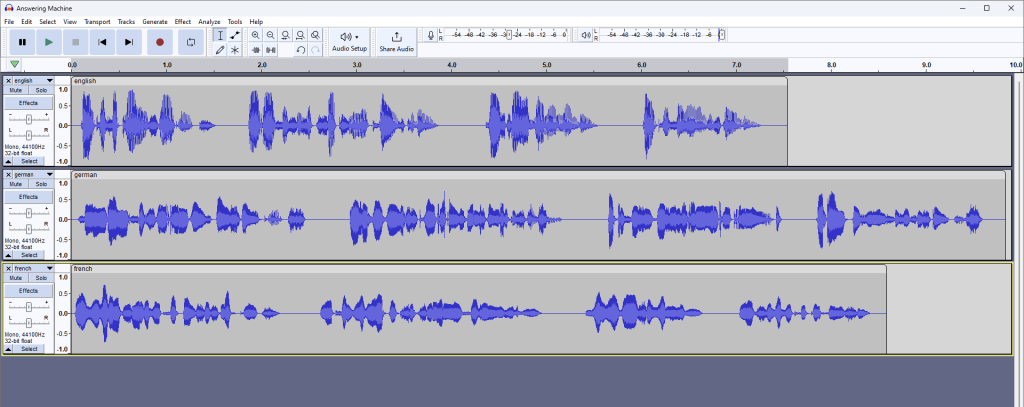This screenshot has height=407, width=1024.
Task: Skip to end of the project
Action: (x=129, y=42)
